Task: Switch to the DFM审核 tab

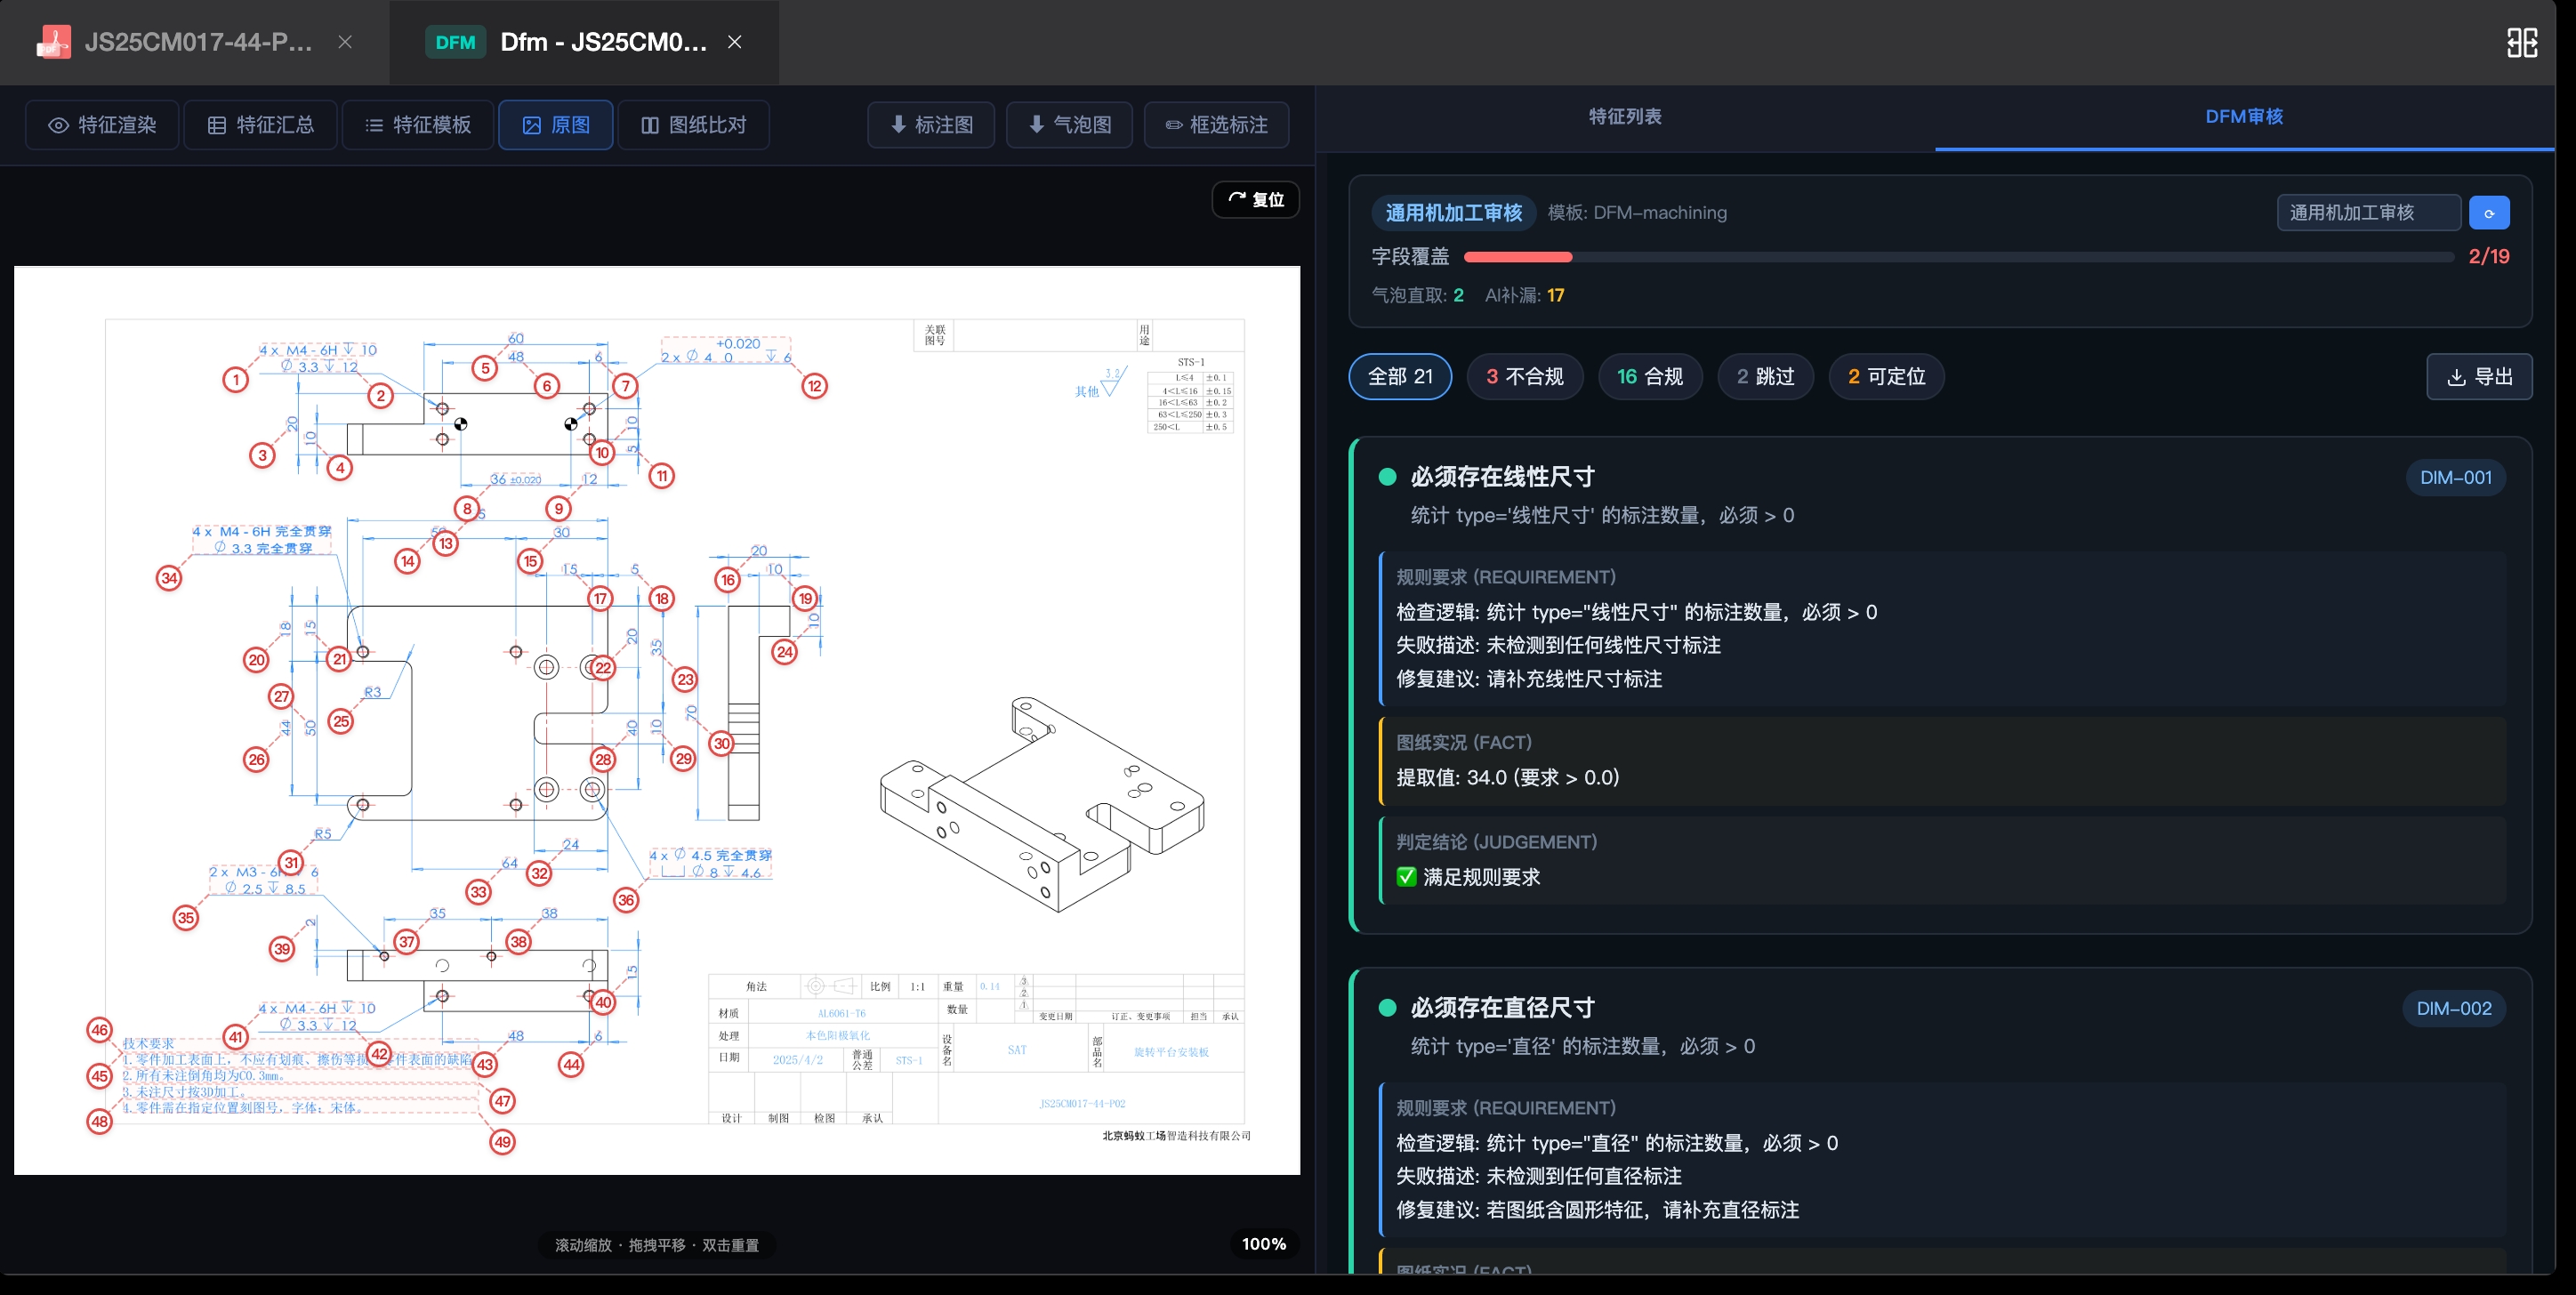Action: (x=2244, y=117)
